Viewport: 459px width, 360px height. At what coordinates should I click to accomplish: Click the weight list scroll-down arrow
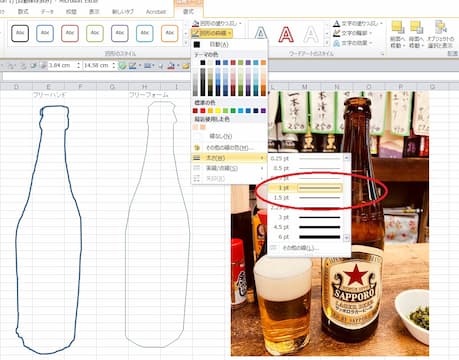click(x=347, y=238)
